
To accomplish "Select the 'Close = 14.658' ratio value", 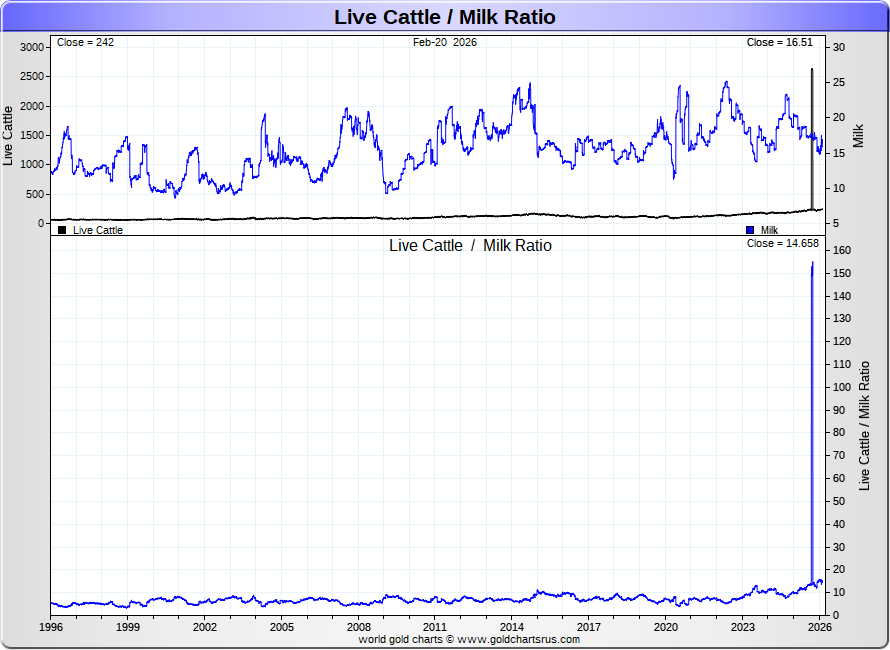I will click(x=782, y=244).
